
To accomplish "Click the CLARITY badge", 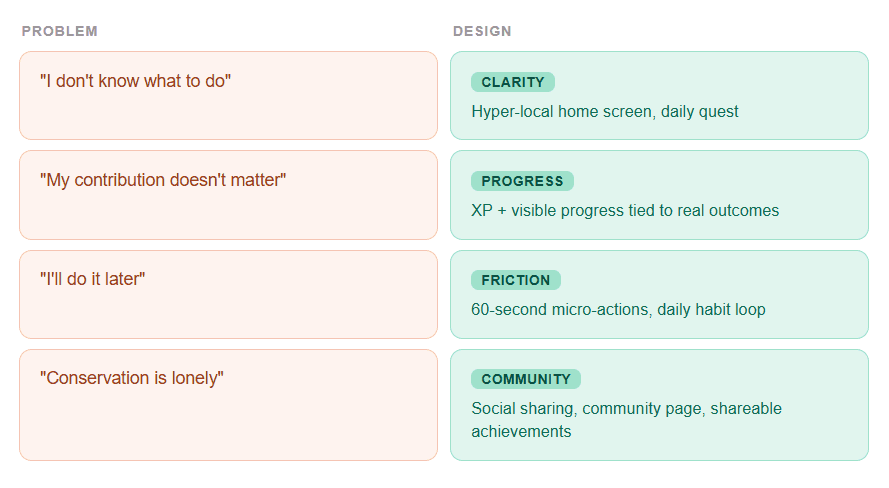I will (x=513, y=82).
